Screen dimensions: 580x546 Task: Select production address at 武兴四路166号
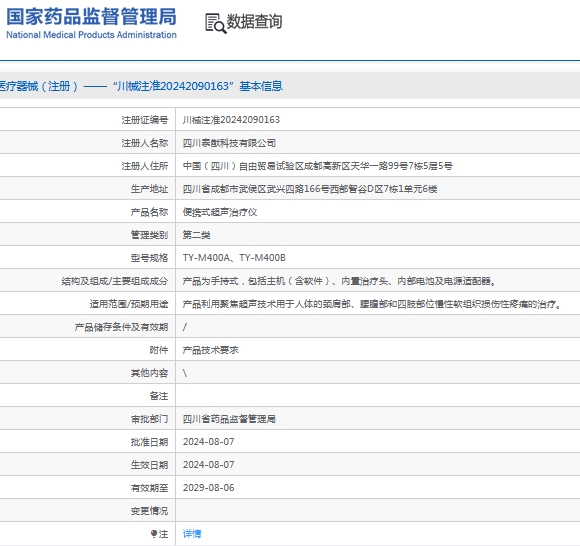(310, 189)
